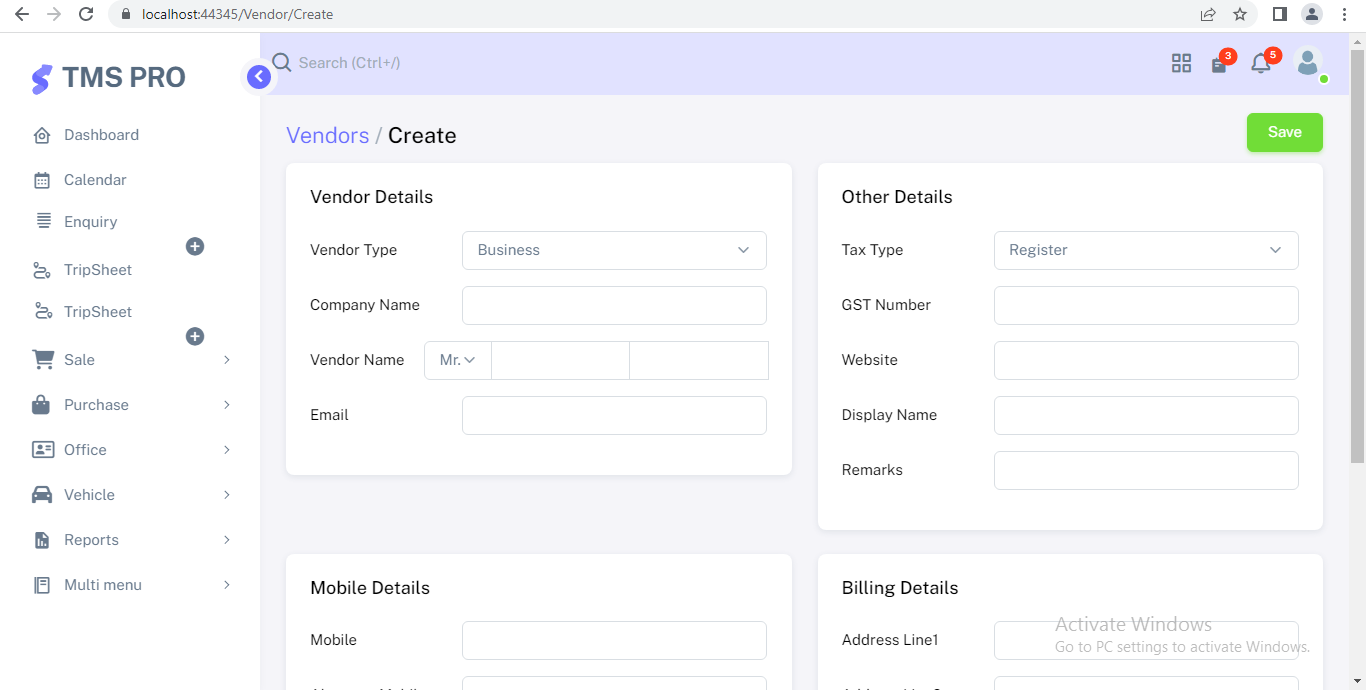The image size is (1366, 690).
Task: Open Dashboard from the sidebar
Action: [101, 135]
